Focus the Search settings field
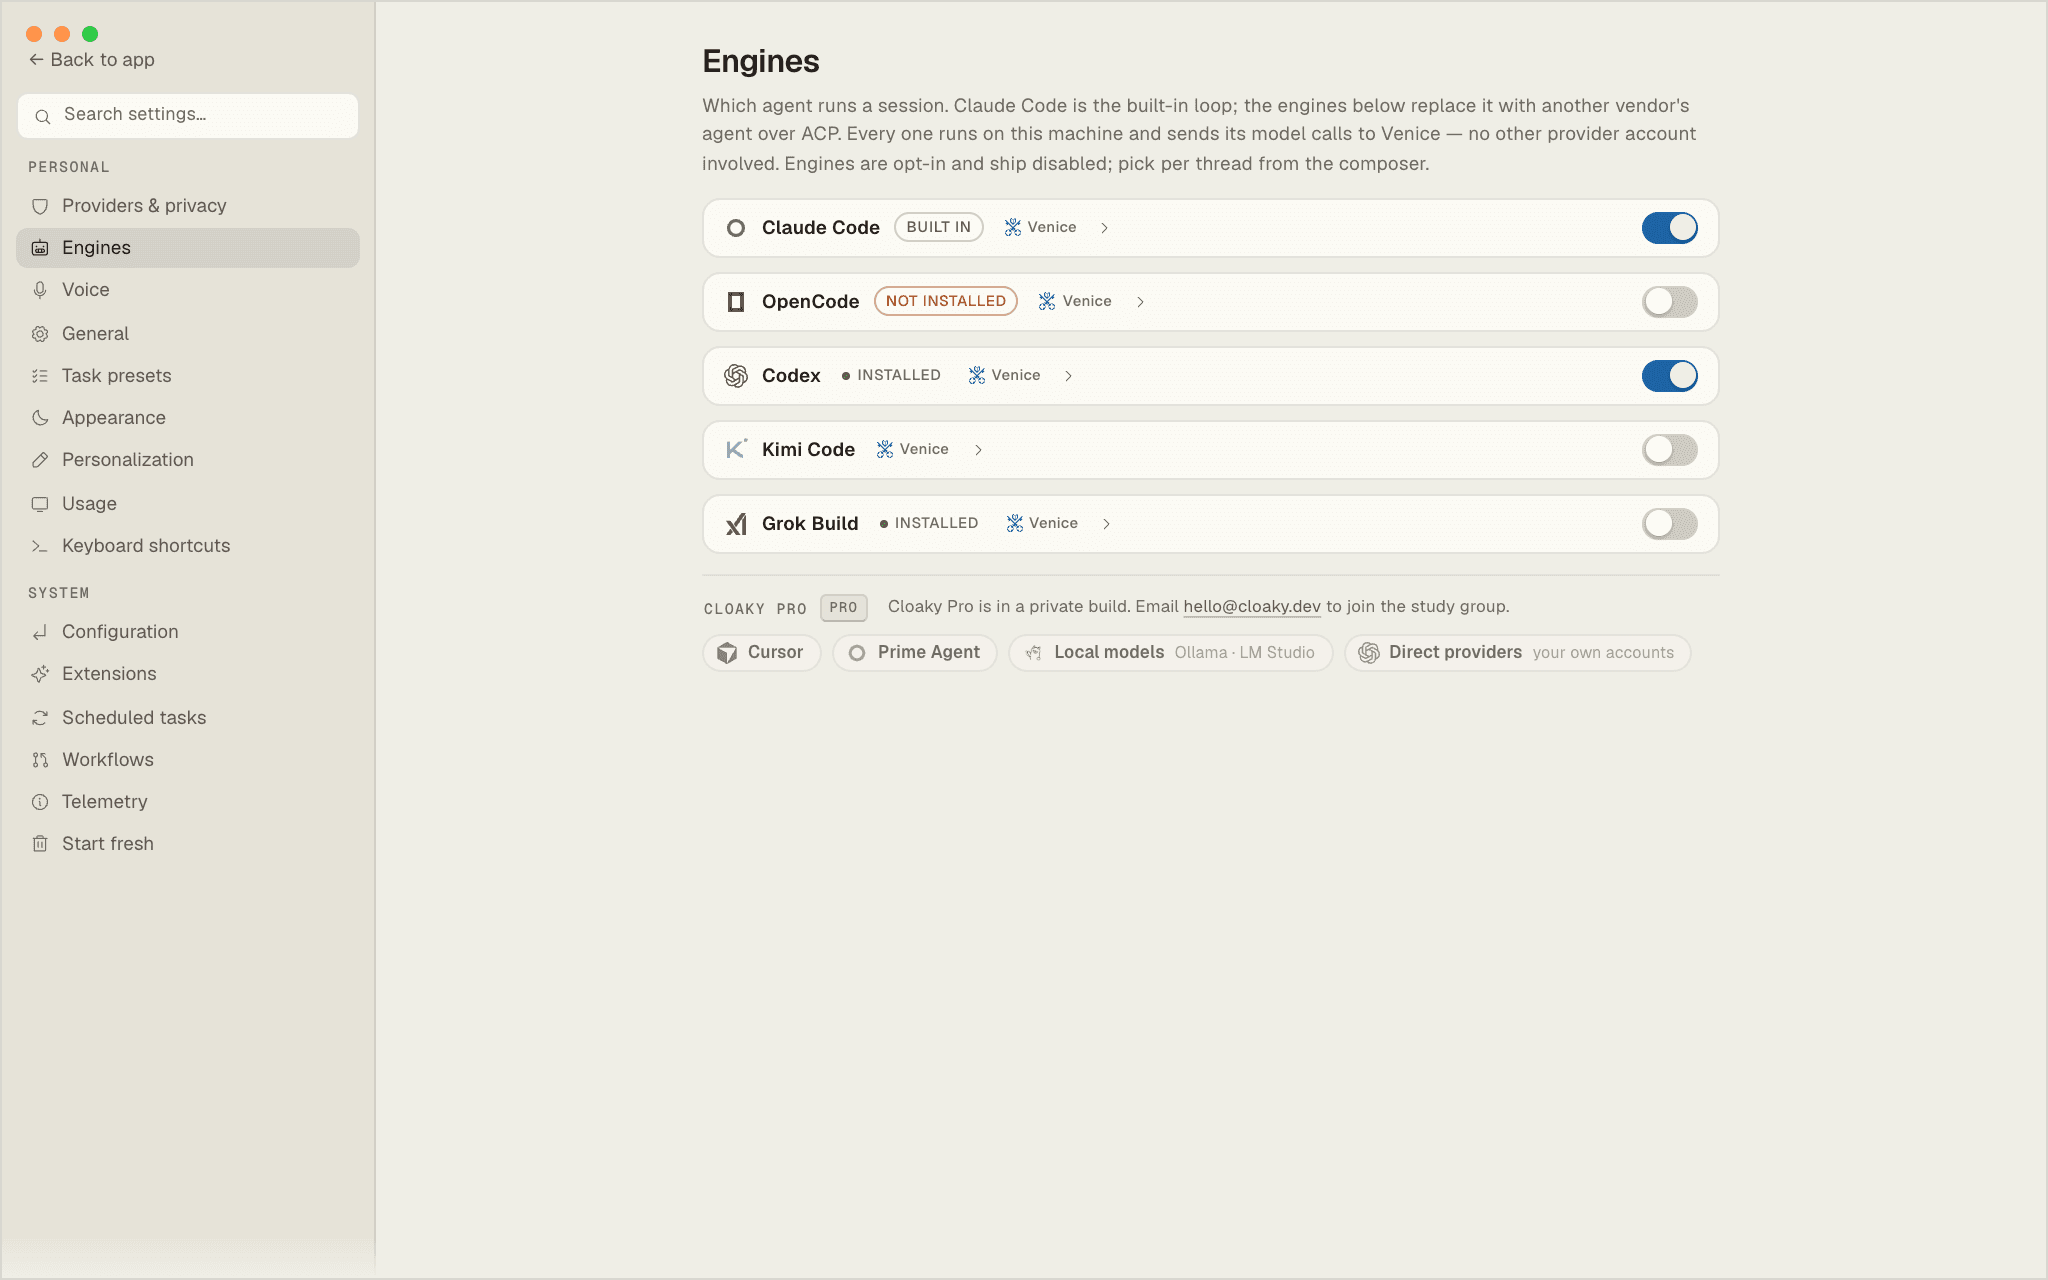 188,116
